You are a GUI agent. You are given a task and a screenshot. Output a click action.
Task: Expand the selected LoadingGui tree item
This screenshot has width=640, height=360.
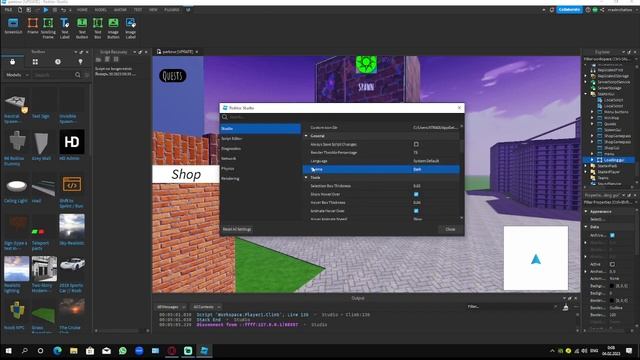592,160
